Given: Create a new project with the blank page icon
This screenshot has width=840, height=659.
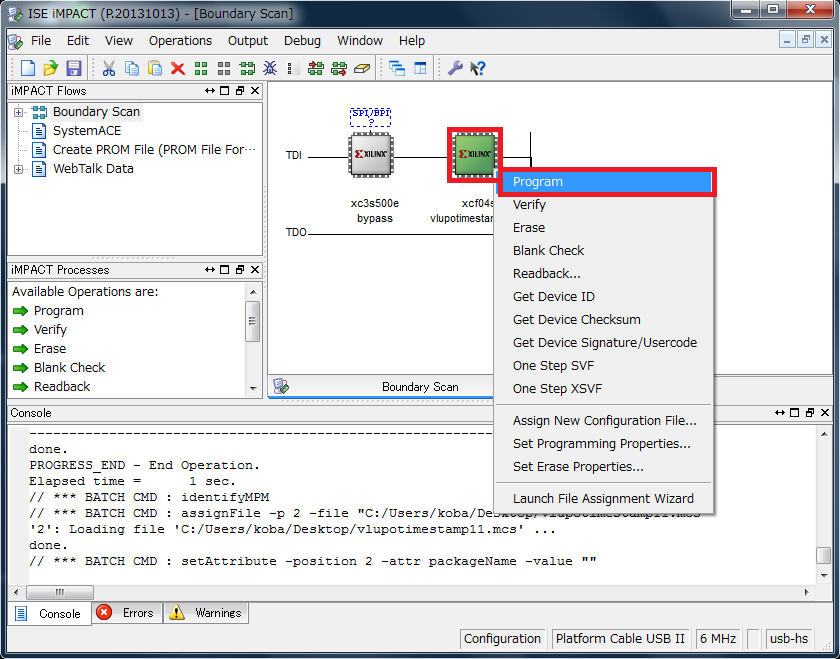Looking at the screenshot, I should pos(27,68).
